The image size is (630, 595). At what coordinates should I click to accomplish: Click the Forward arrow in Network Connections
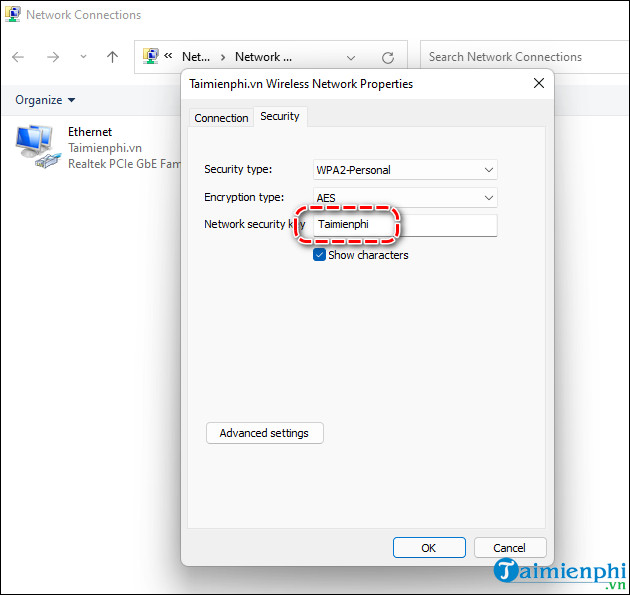tap(53, 57)
